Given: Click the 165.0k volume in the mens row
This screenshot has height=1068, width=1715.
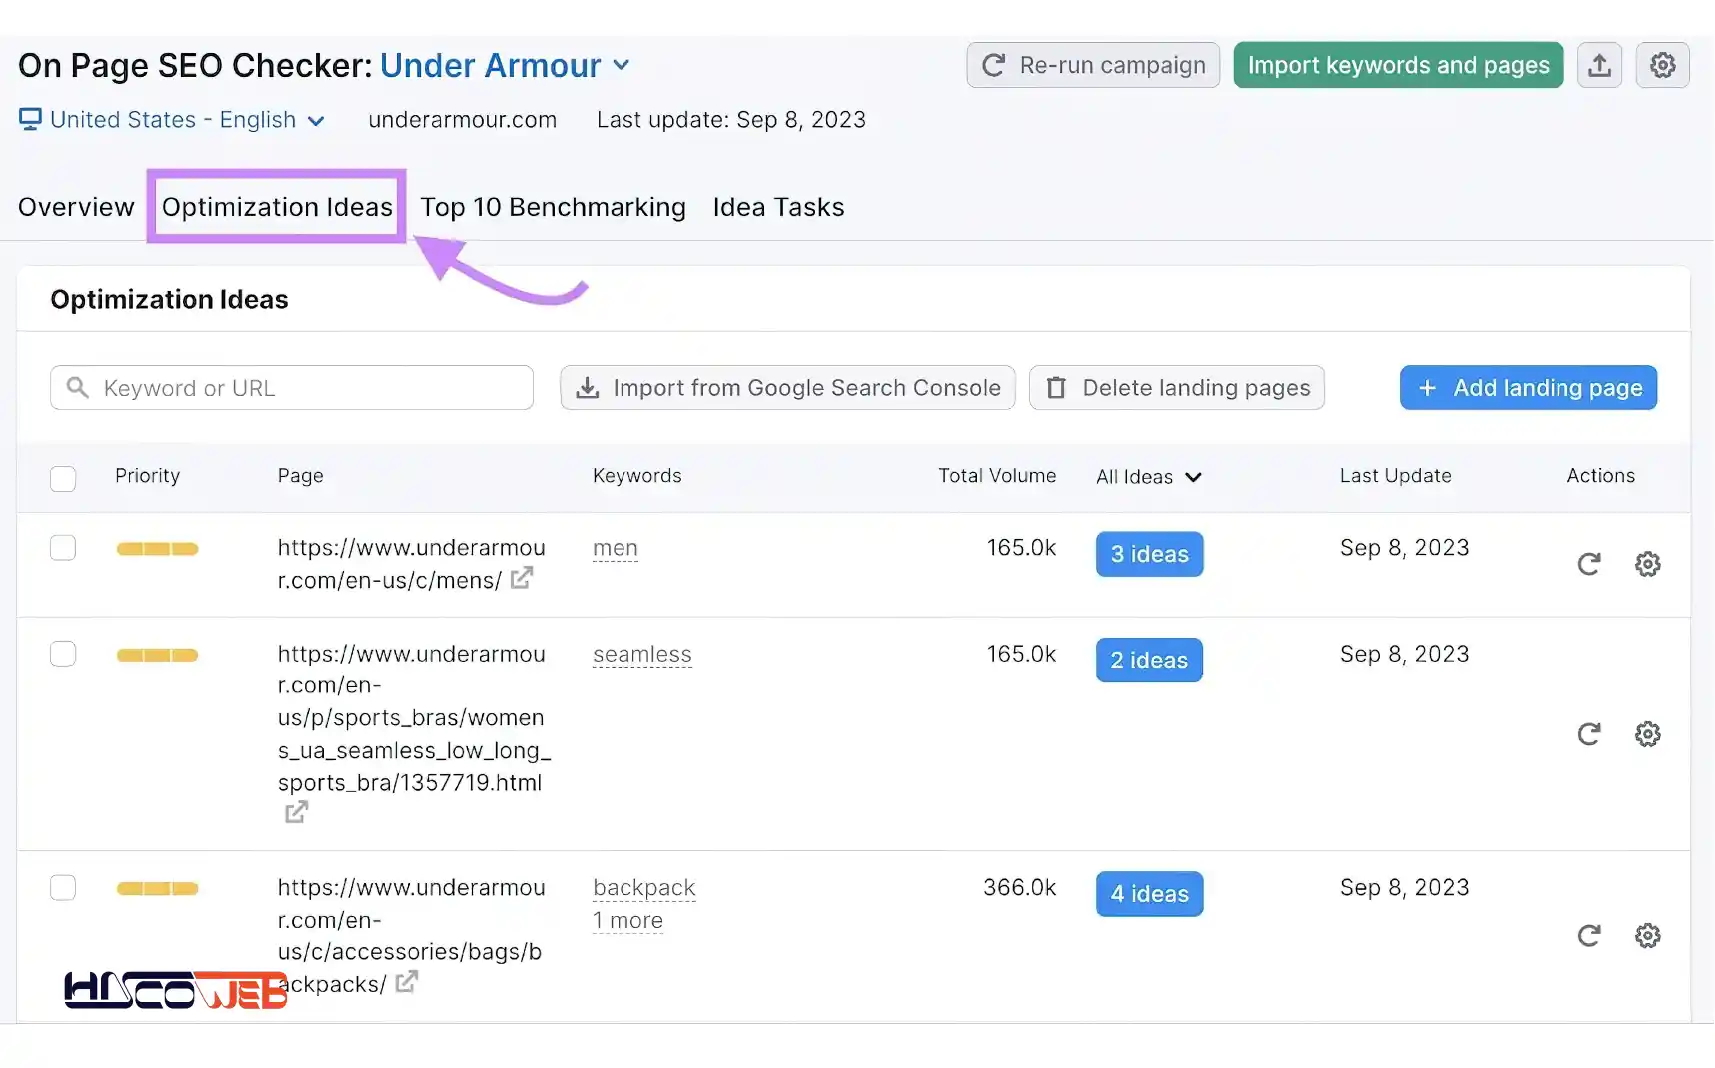Looking at the screenshot, I should (x=1021, y=548).
